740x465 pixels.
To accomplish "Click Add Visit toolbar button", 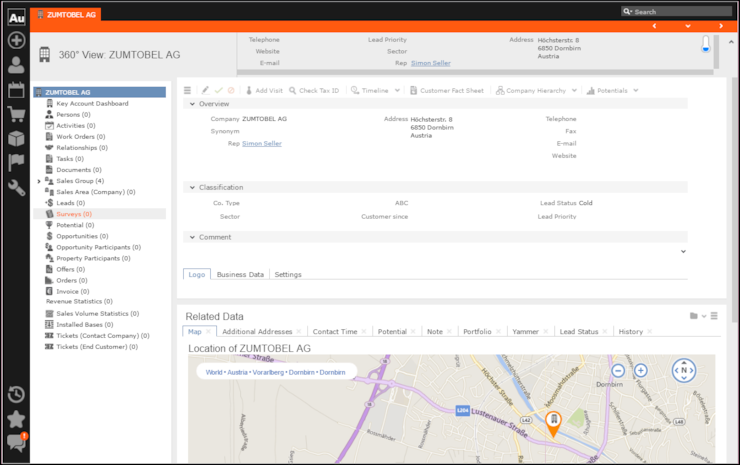I will 264,90.
